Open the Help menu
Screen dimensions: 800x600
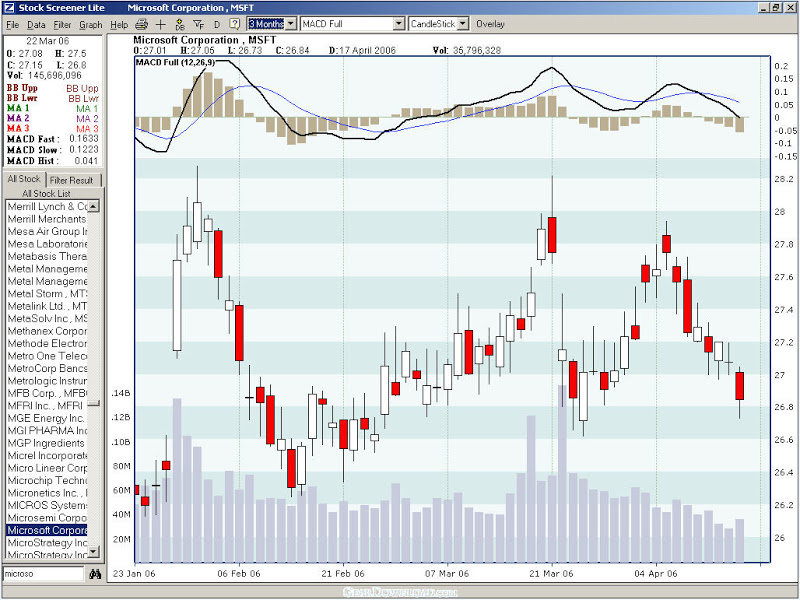coord(119,24)
